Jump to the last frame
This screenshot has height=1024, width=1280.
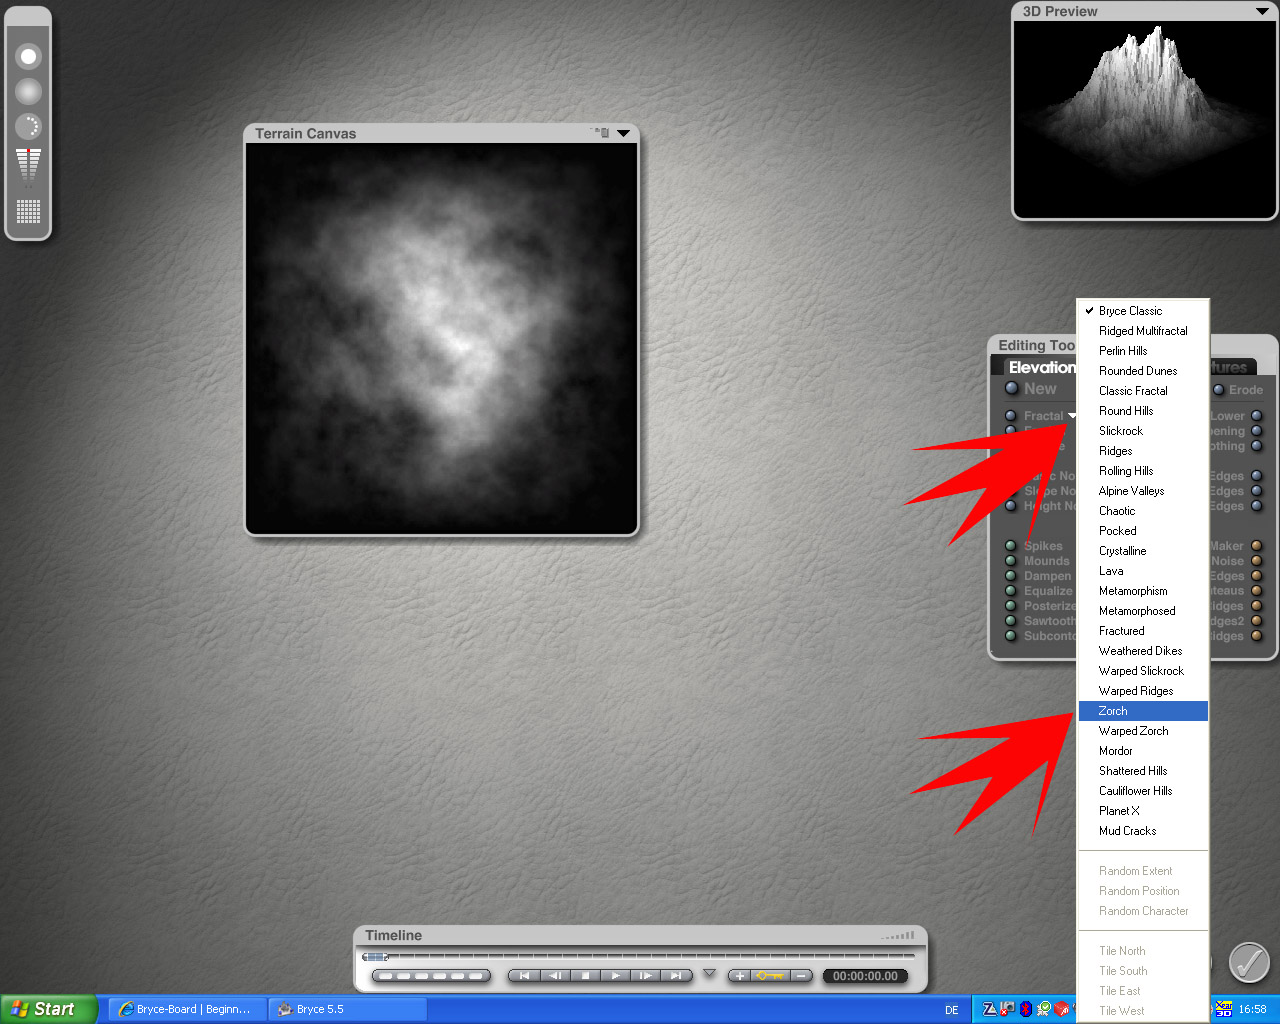(x=677, y=976)
